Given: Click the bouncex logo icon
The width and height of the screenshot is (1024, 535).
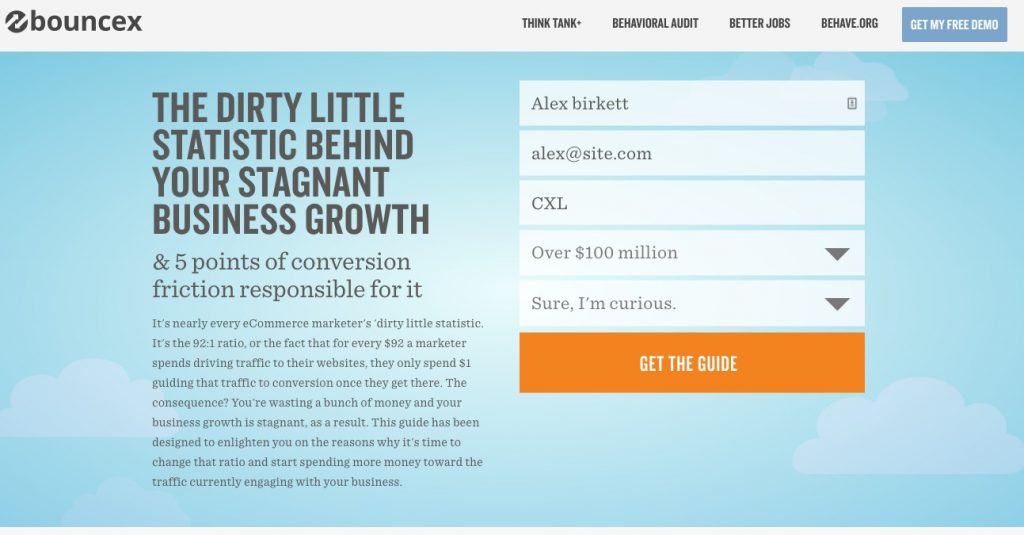Looking at the screenshot, I should pos(16,22).
